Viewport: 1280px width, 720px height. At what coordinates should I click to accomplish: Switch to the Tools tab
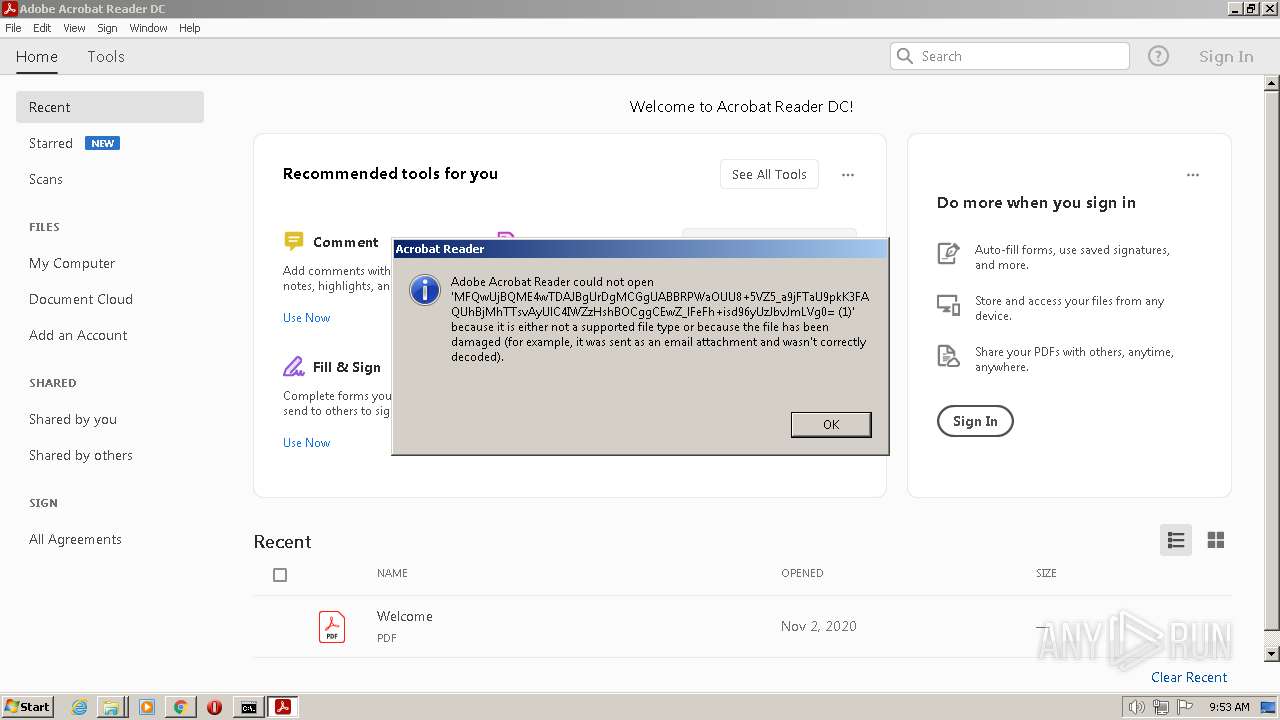tap(106, 56)
